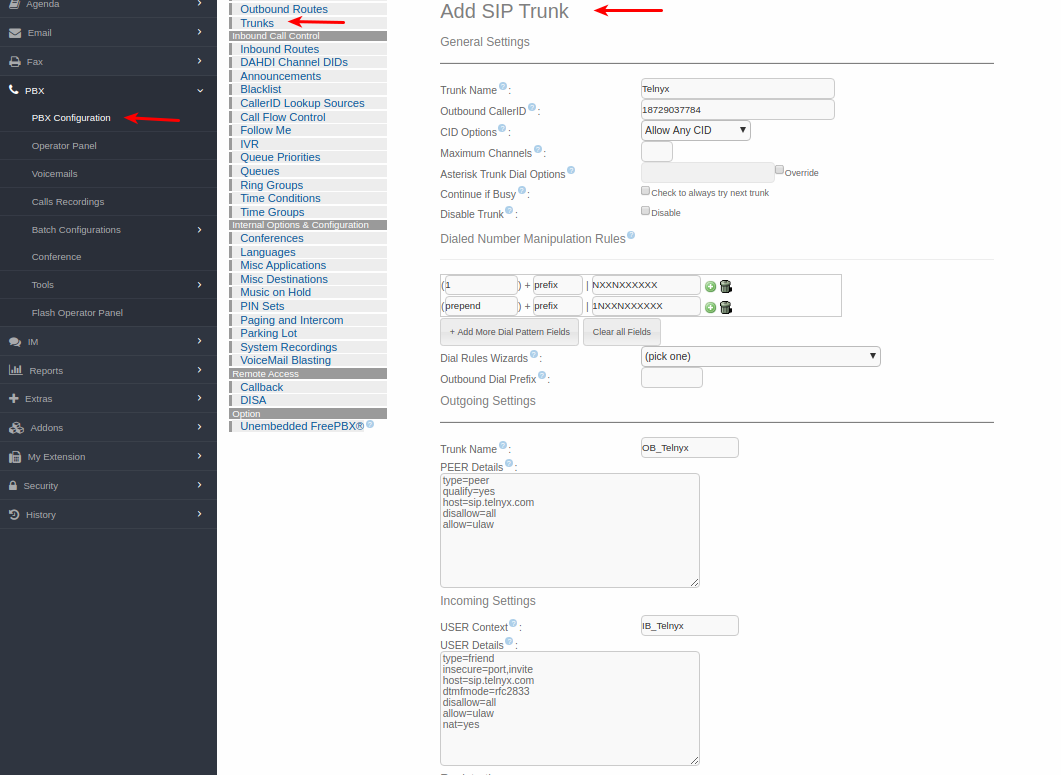
Task: Click the Fax printer icon in sidebar
Action: point(14,62)
